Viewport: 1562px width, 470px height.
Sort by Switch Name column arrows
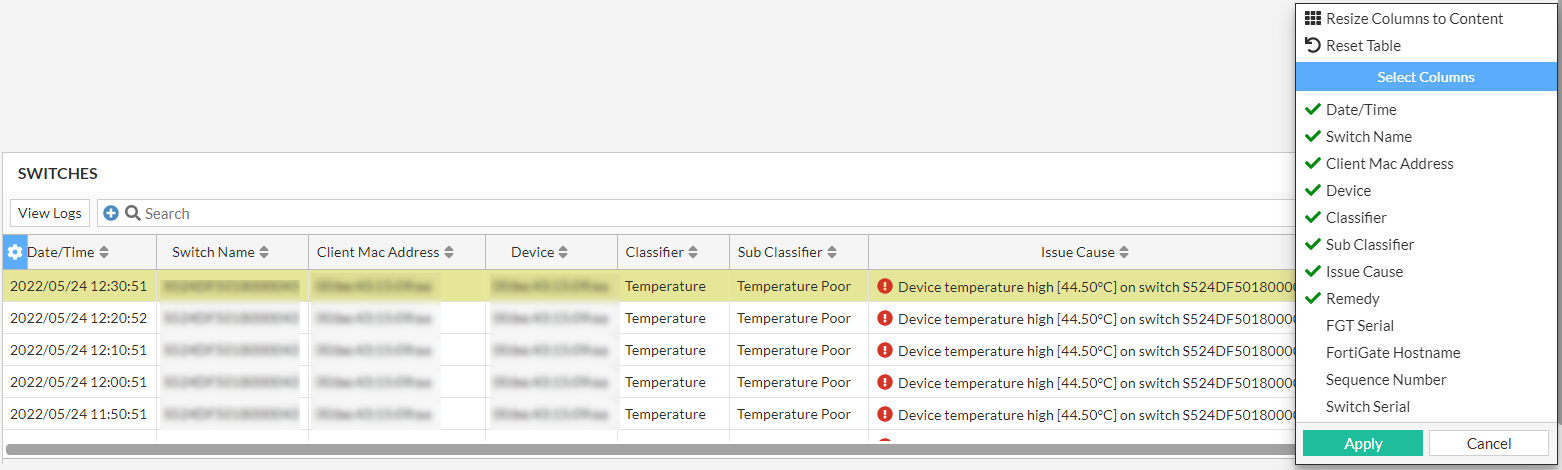[x=264, y=252]
